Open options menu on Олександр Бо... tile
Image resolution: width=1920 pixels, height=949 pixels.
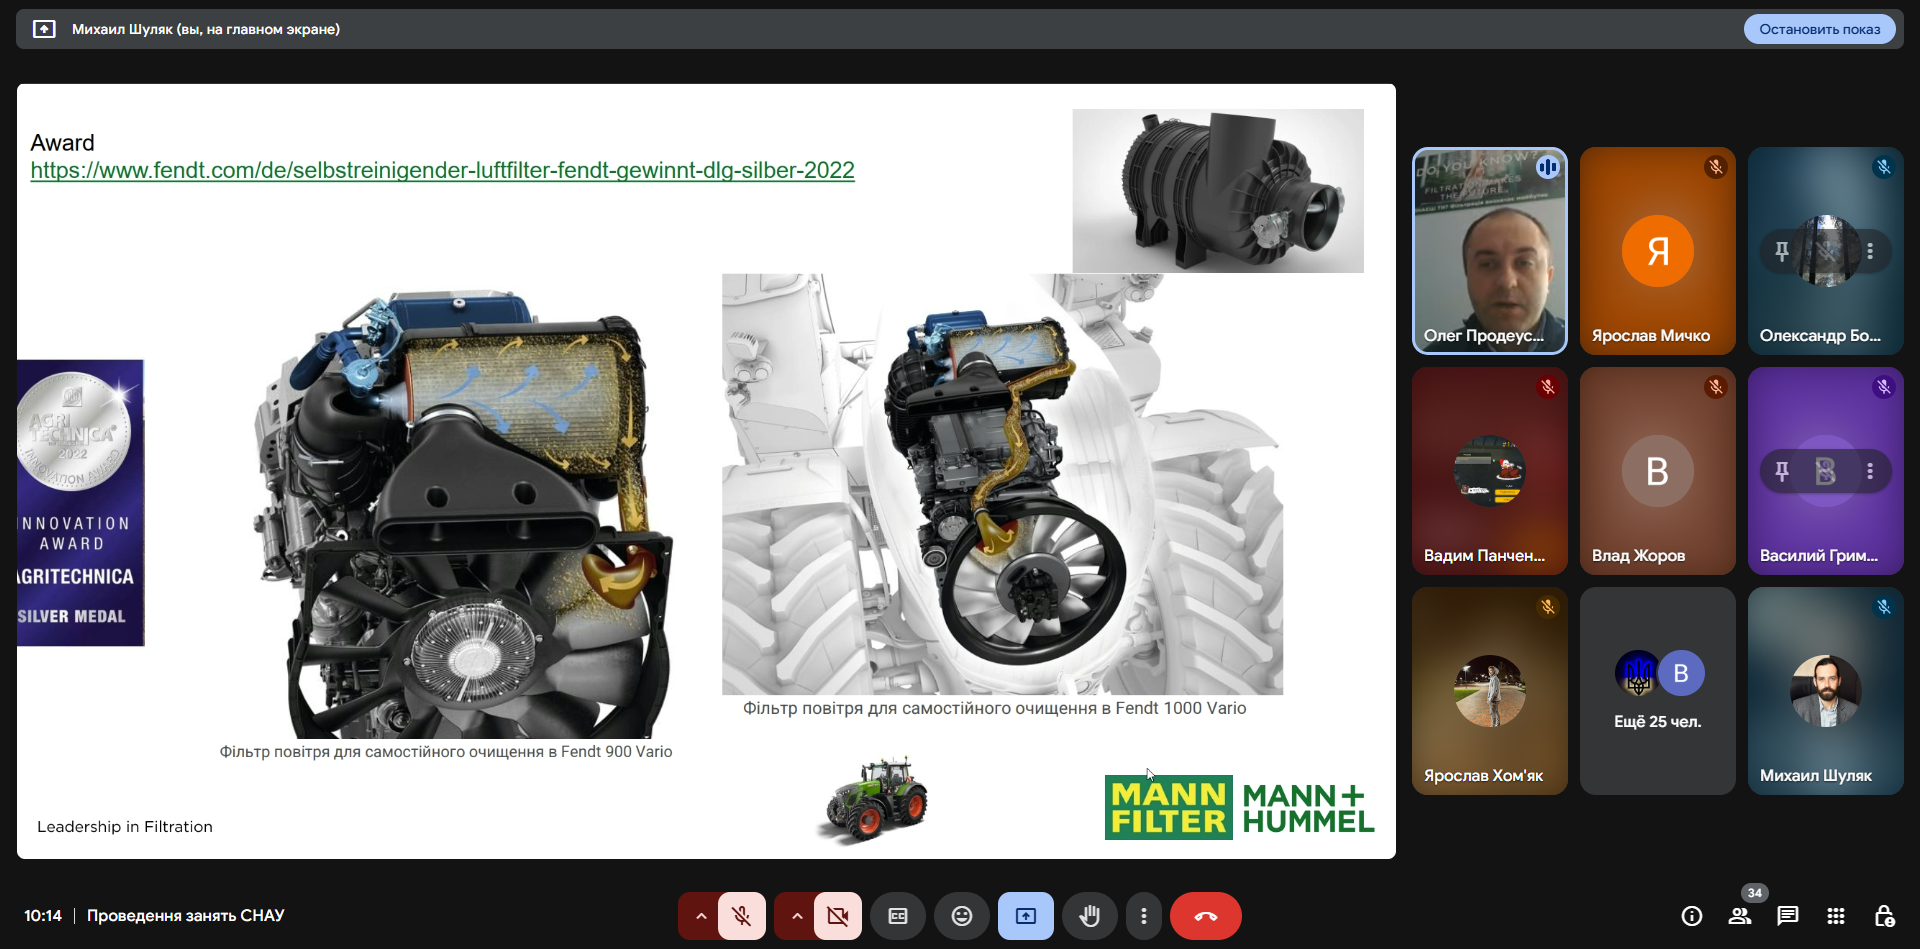1870,251
